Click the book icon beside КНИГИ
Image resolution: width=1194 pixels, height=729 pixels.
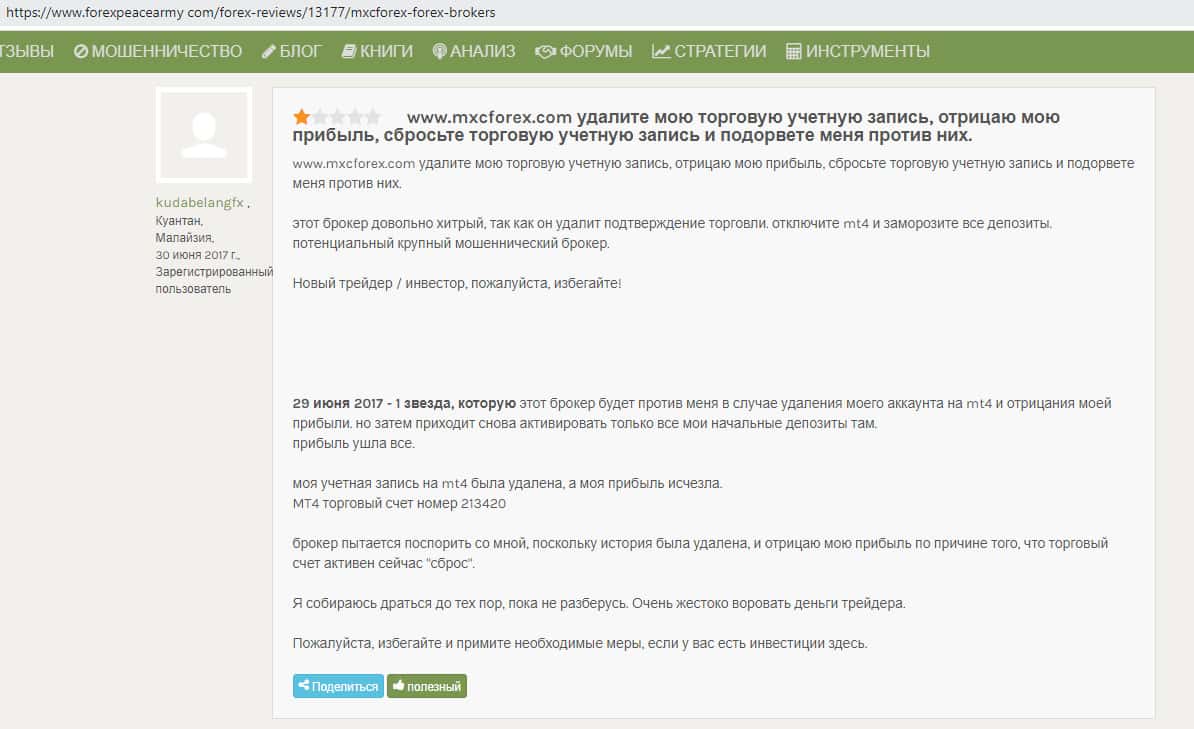click(349, 51)
